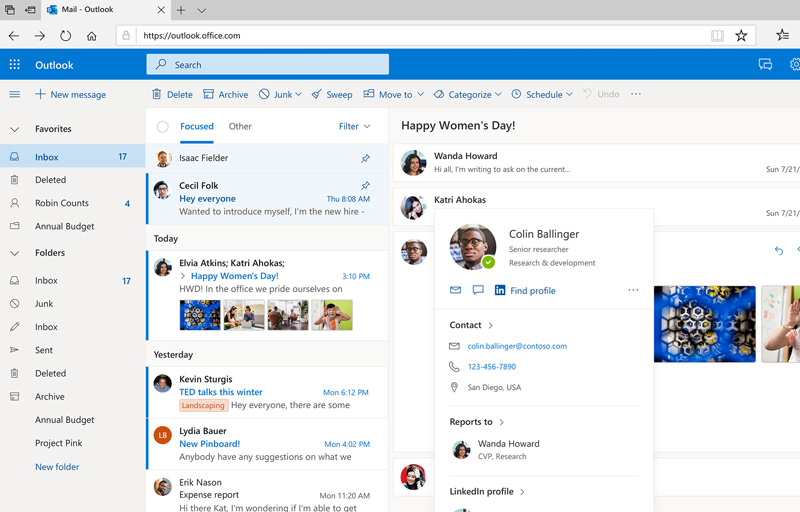800x512 pixels.
Task: Open Erik Nason's Expense report email
Action: 267,492
